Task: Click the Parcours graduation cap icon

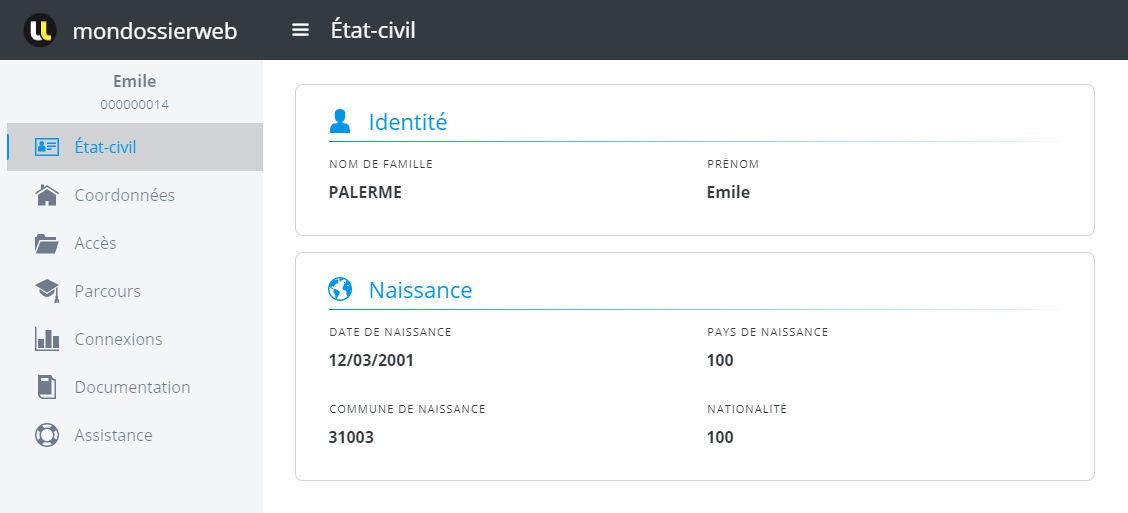Action: 47,291
